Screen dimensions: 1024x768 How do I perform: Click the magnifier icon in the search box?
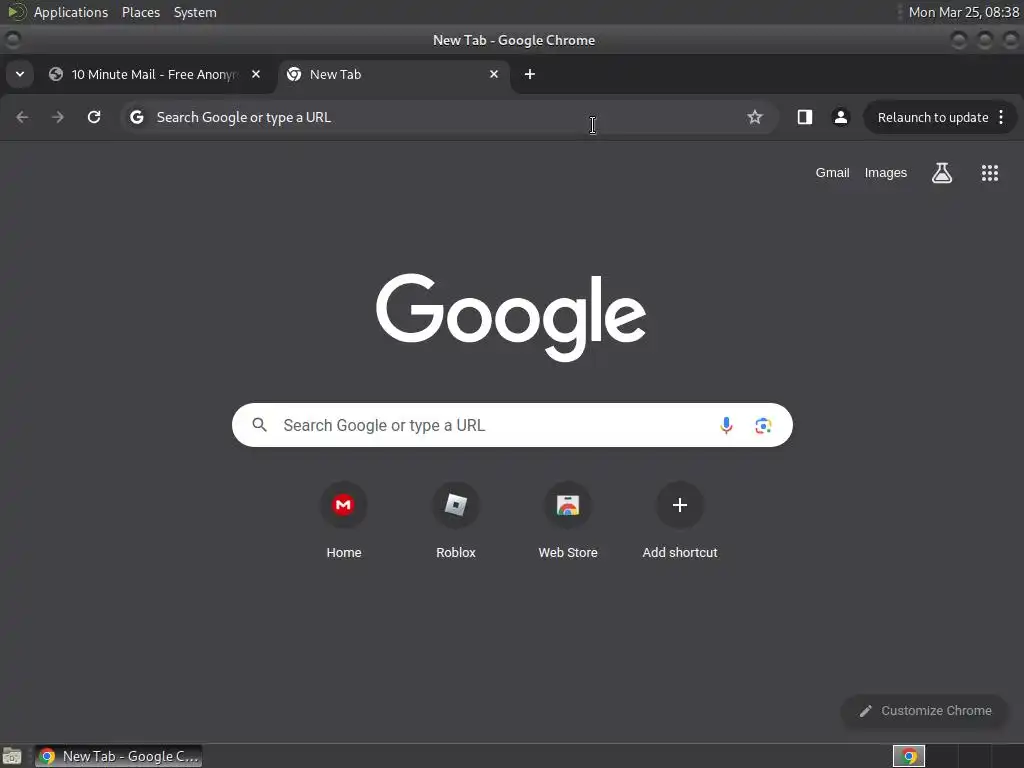click(259, 425)
